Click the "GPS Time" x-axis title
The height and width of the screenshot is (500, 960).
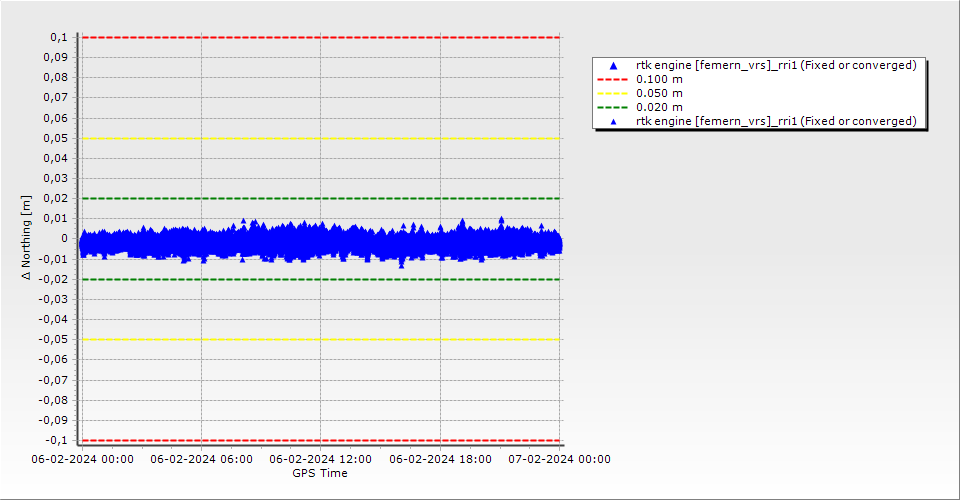click(x=320, y=473)
